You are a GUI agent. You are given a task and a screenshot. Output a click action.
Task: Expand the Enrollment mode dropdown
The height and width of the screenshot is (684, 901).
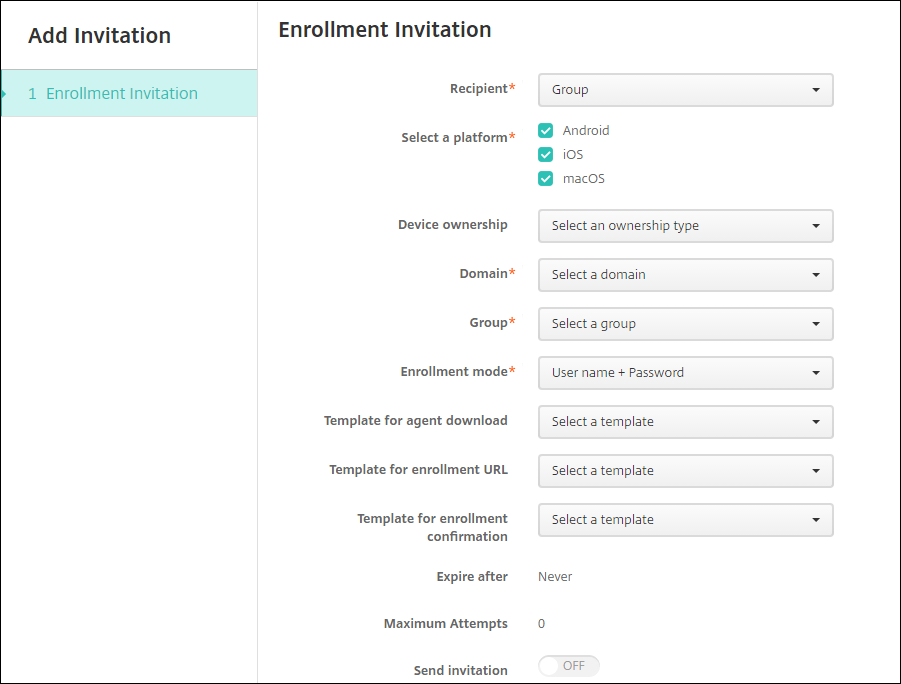point(685,373)
